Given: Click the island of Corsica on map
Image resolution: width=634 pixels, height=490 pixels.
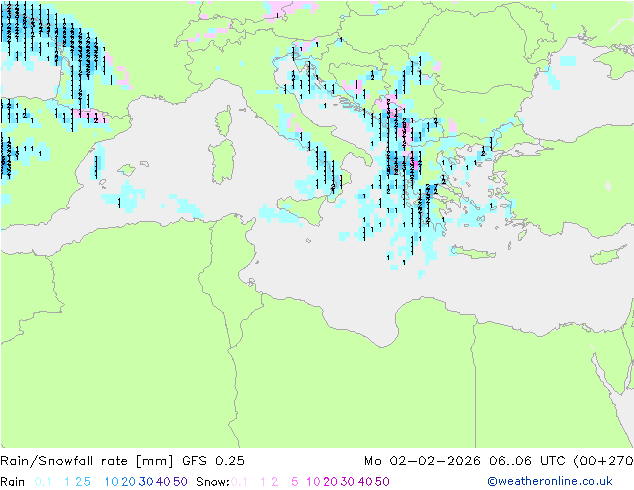Looking at the screenshot, I should point(224,121).
